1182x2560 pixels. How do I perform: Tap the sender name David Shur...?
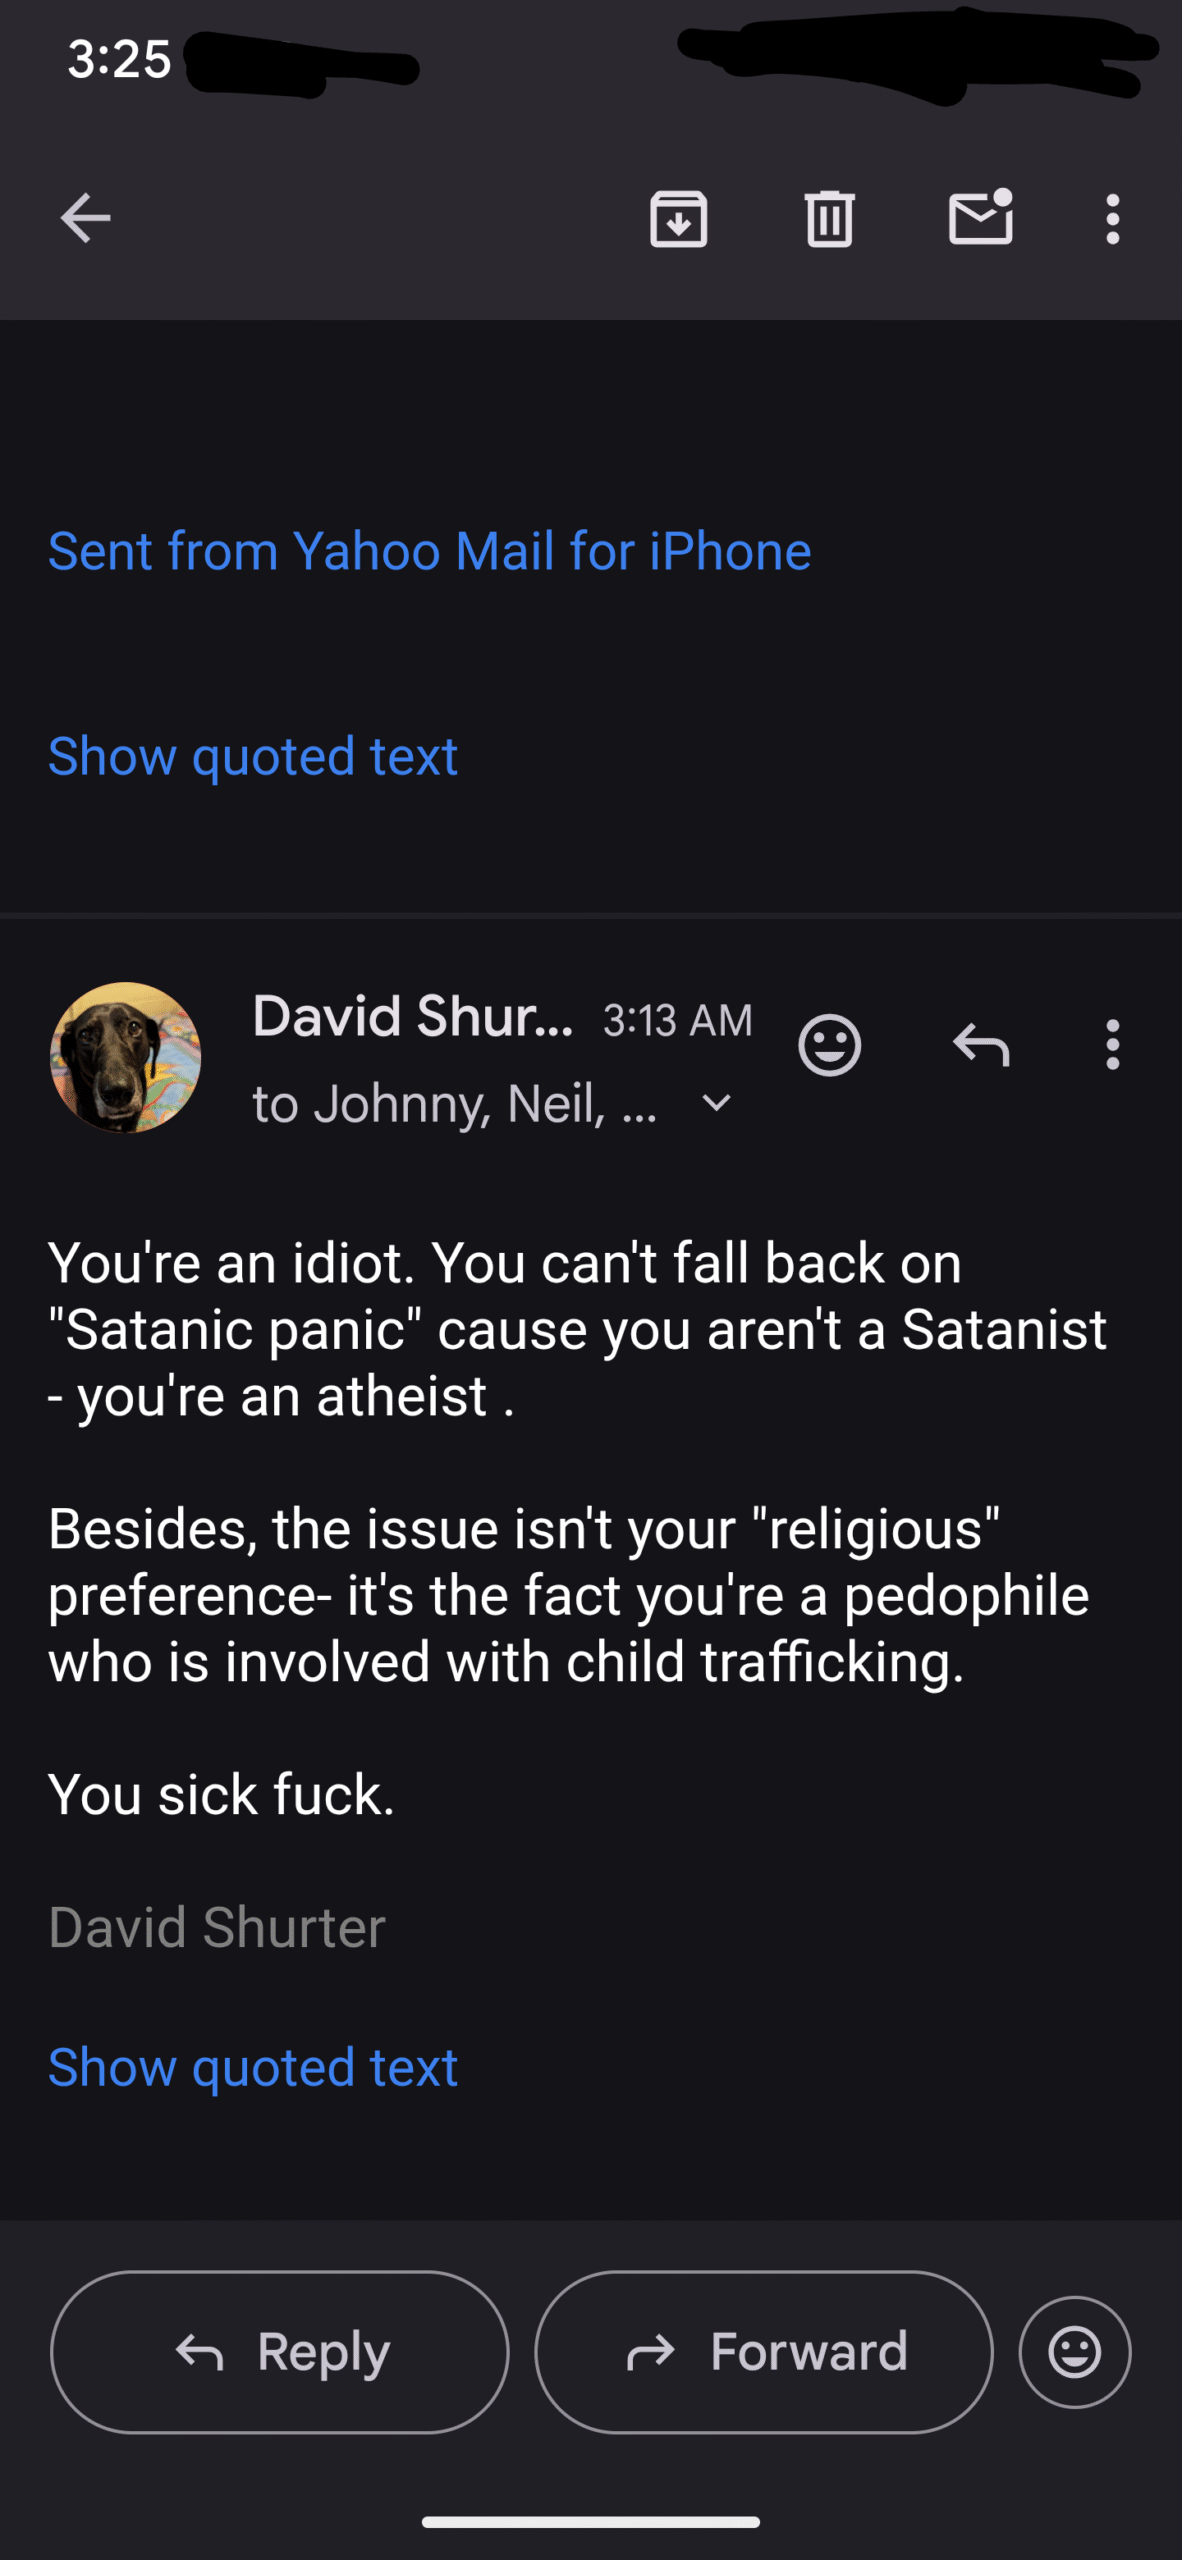(412, 1017)
